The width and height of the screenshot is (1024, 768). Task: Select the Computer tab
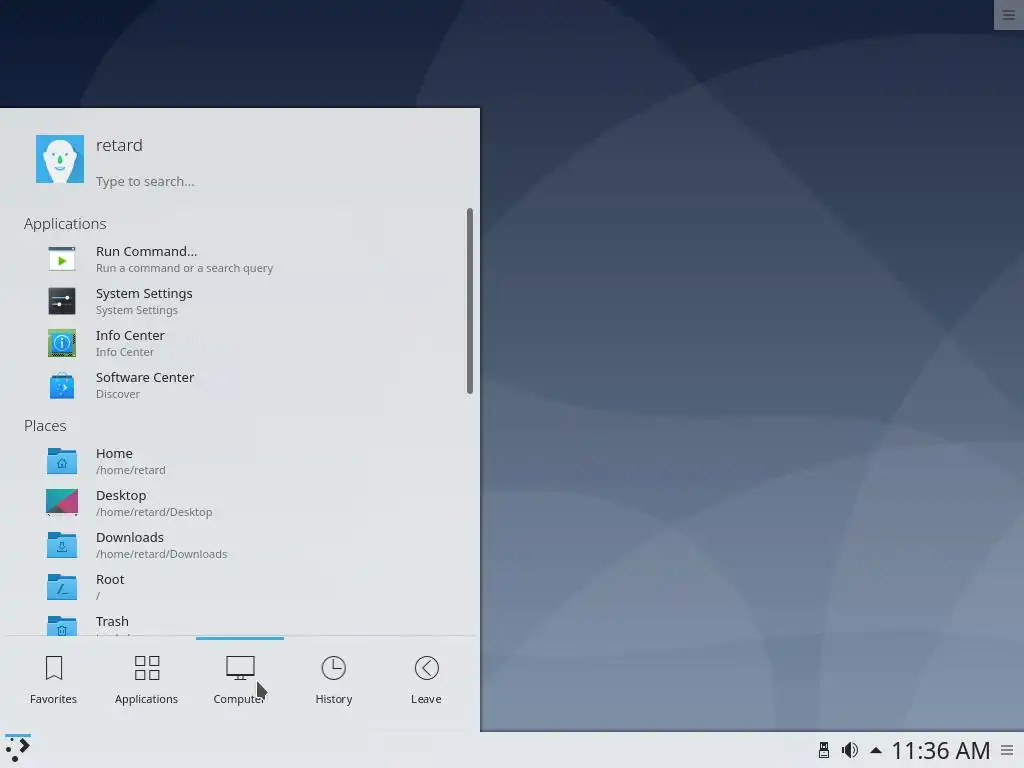point(240,680)
